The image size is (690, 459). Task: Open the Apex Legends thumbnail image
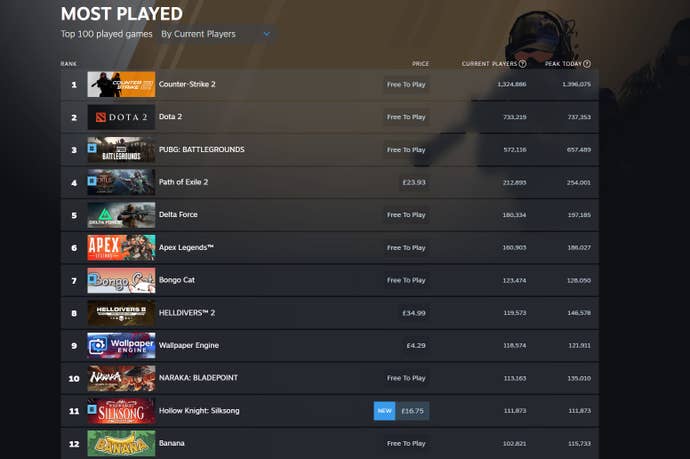pyautogui.click(x=121, y=247)
